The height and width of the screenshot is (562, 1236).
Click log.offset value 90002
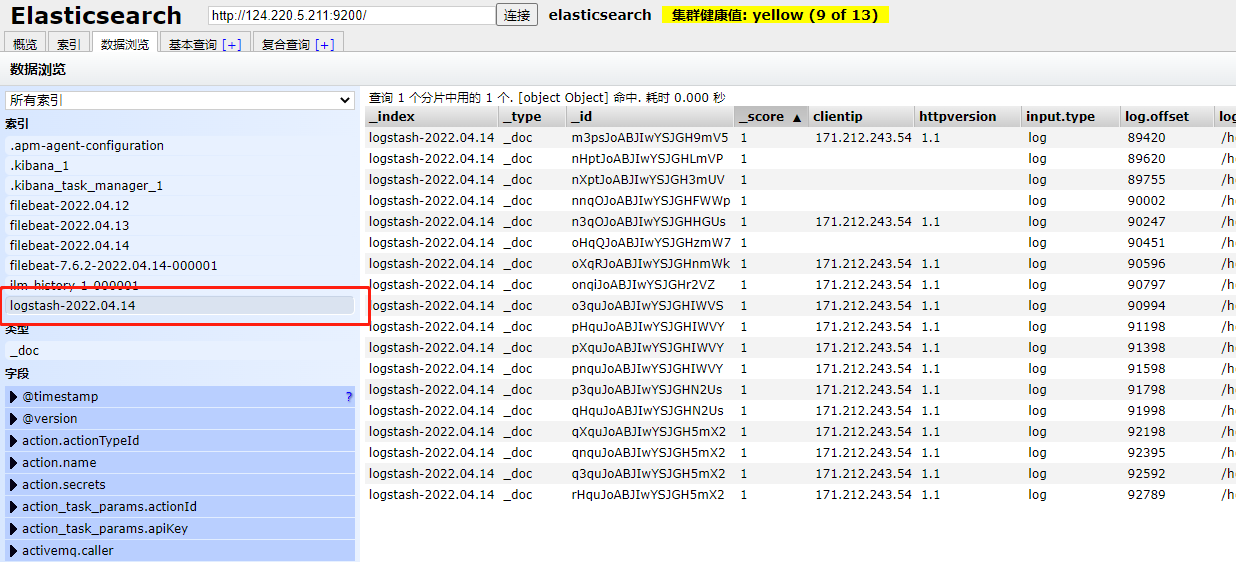(x=1146, y=201)
